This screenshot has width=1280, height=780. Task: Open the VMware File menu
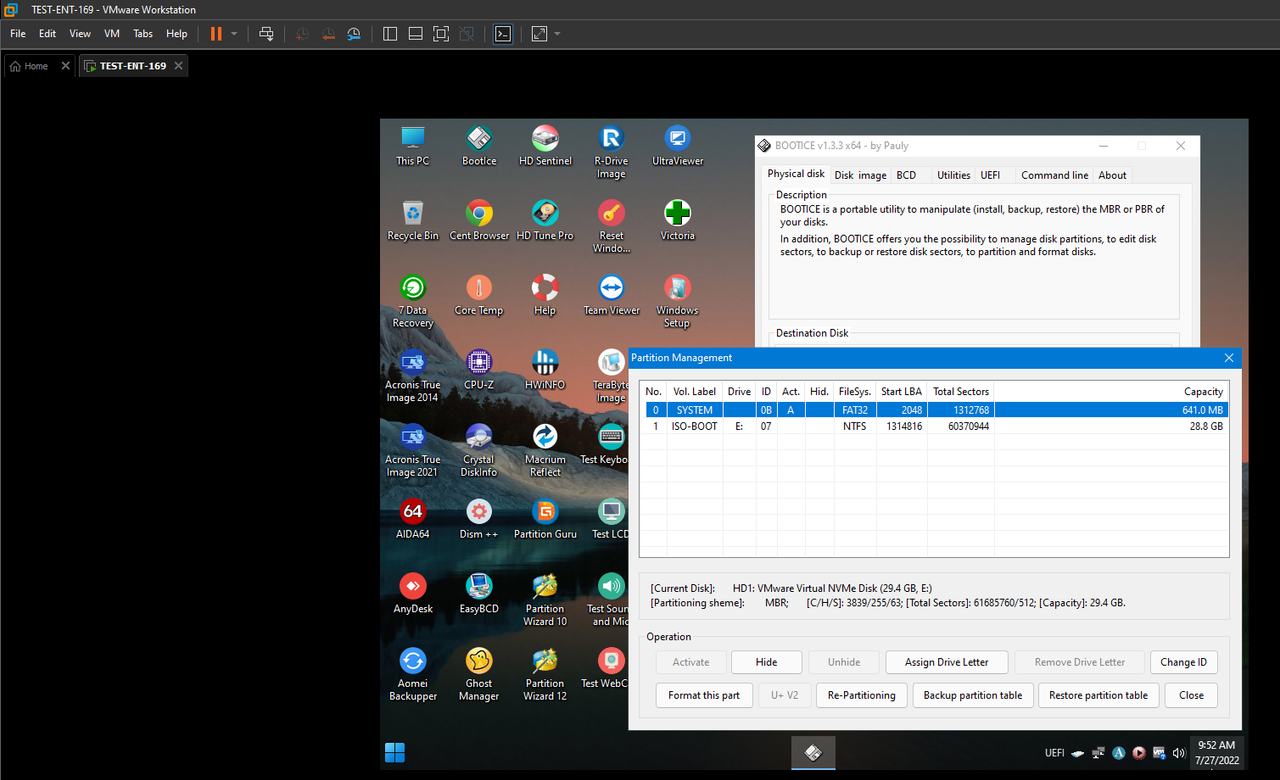[x=18, y=33]
